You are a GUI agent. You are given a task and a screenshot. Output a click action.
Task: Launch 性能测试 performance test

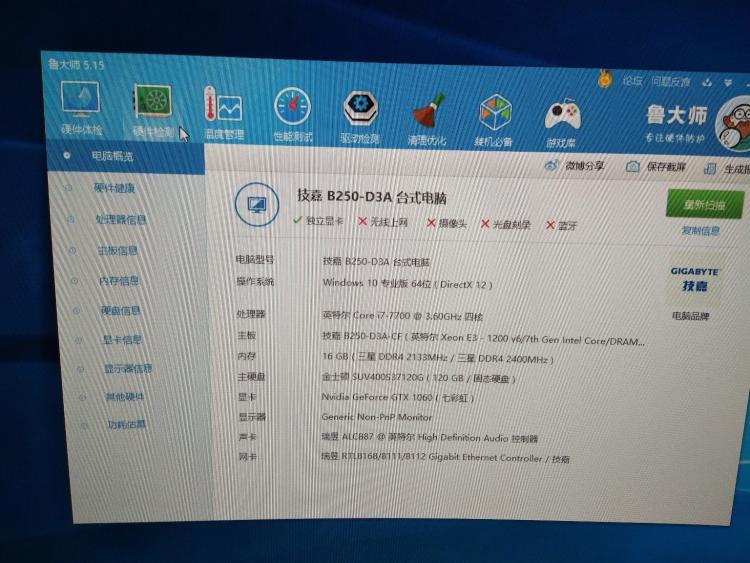pos(292,115)
